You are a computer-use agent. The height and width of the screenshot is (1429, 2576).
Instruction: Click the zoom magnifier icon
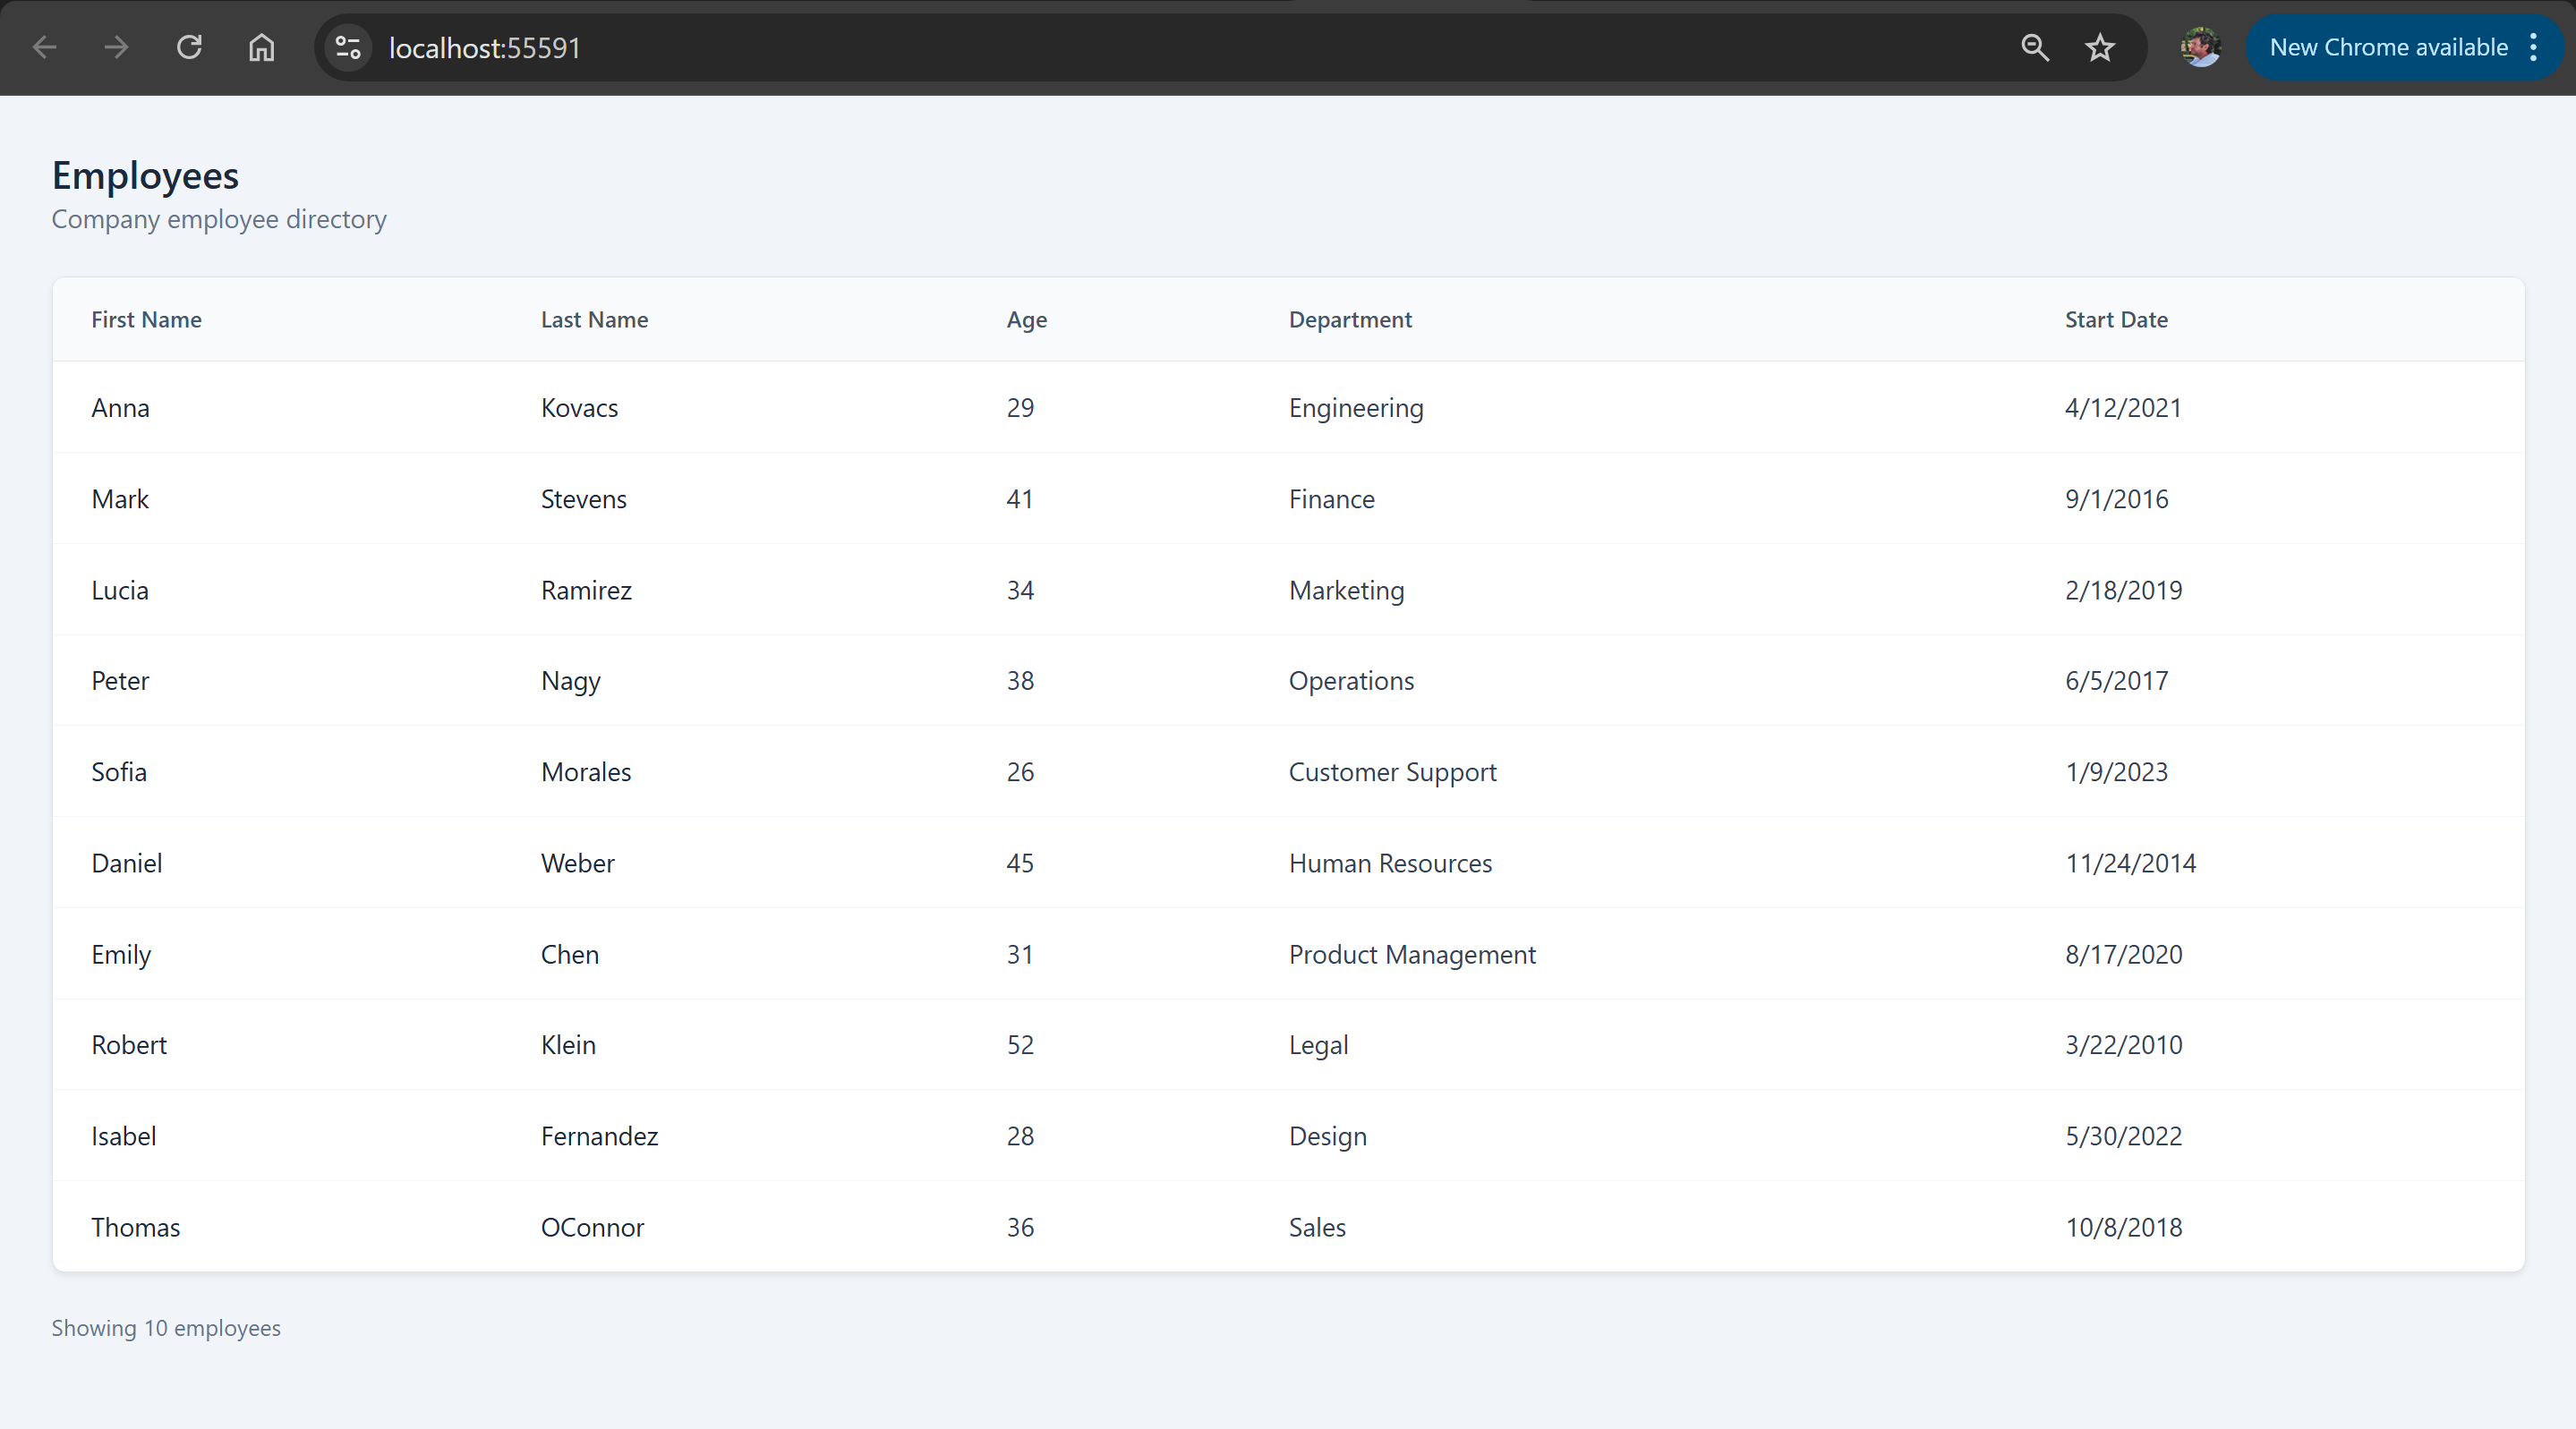tap(2034, 47)
